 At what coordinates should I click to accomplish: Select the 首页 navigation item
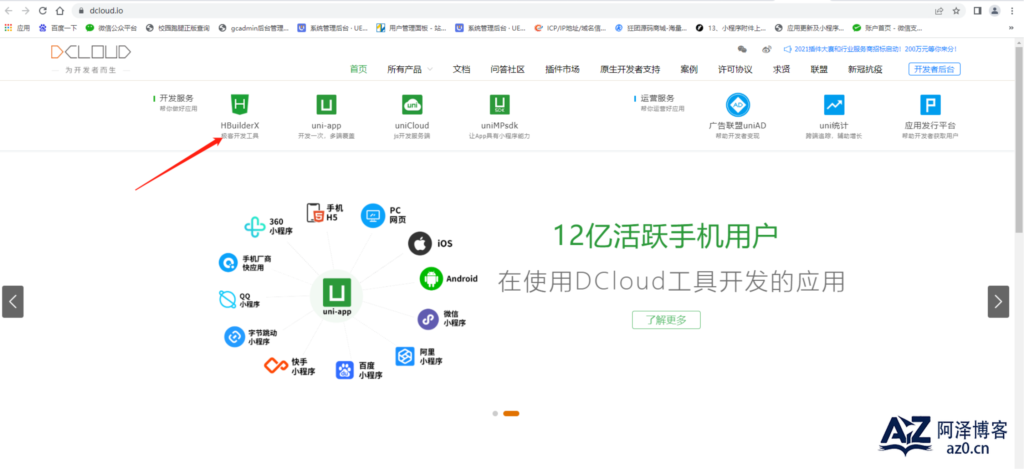coord(359,69)
